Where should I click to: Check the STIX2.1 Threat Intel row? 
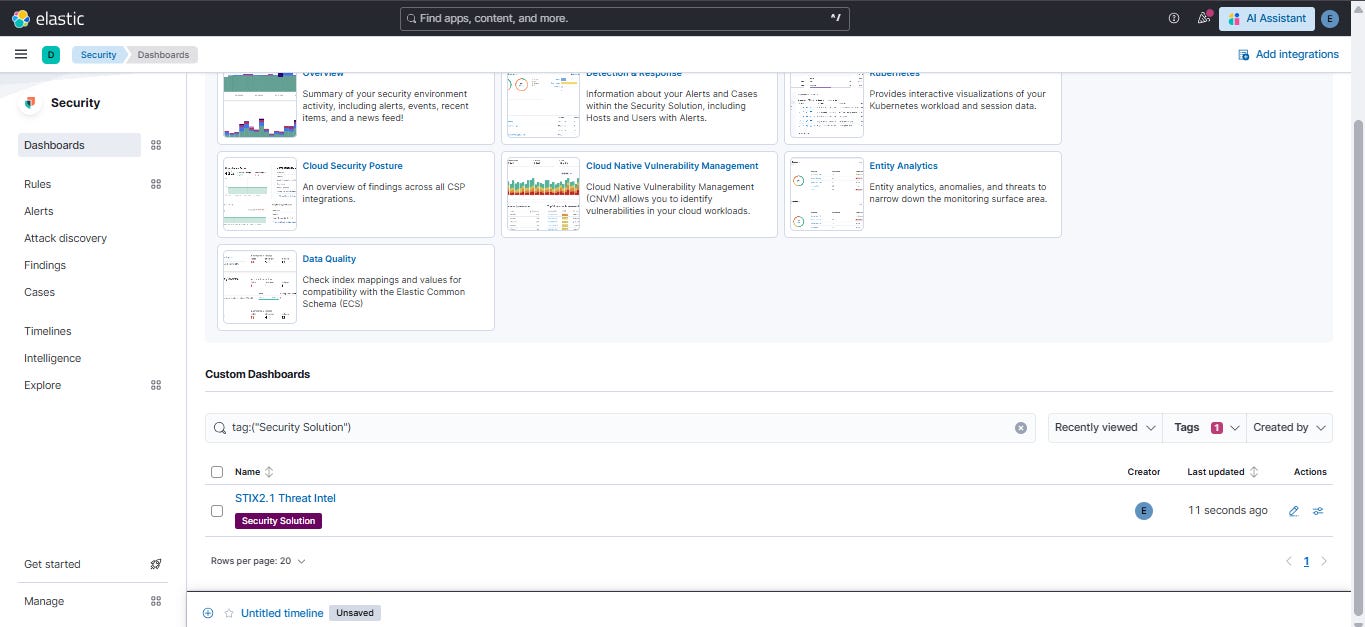(217, 511)
